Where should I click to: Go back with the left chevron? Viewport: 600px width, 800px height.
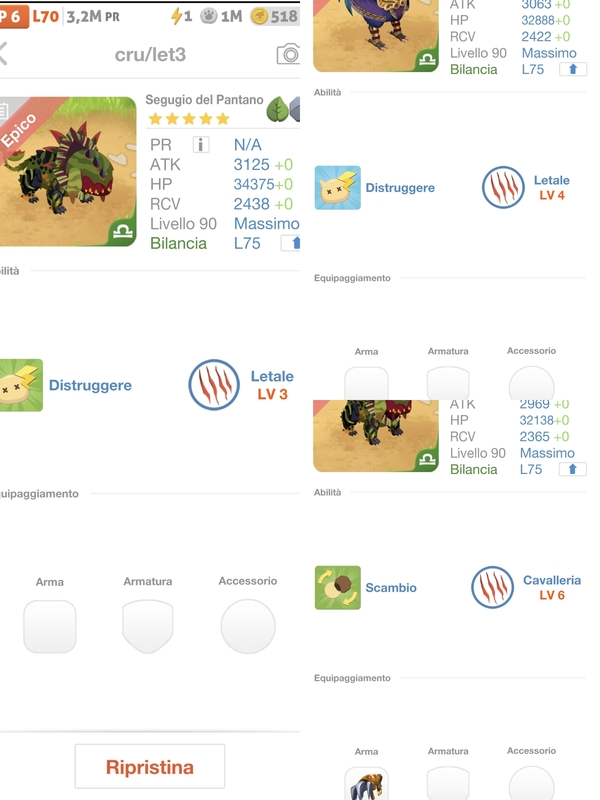(x=4, y=54)
